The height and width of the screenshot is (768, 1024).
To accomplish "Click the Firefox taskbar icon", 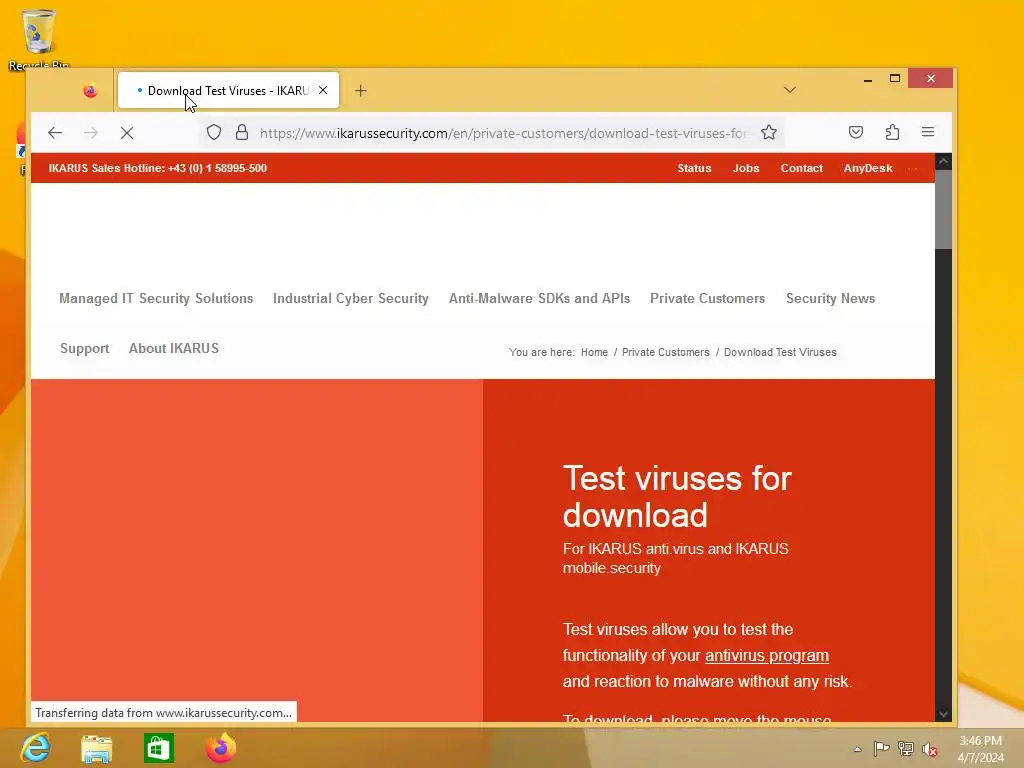I will (x=221, y=748).
